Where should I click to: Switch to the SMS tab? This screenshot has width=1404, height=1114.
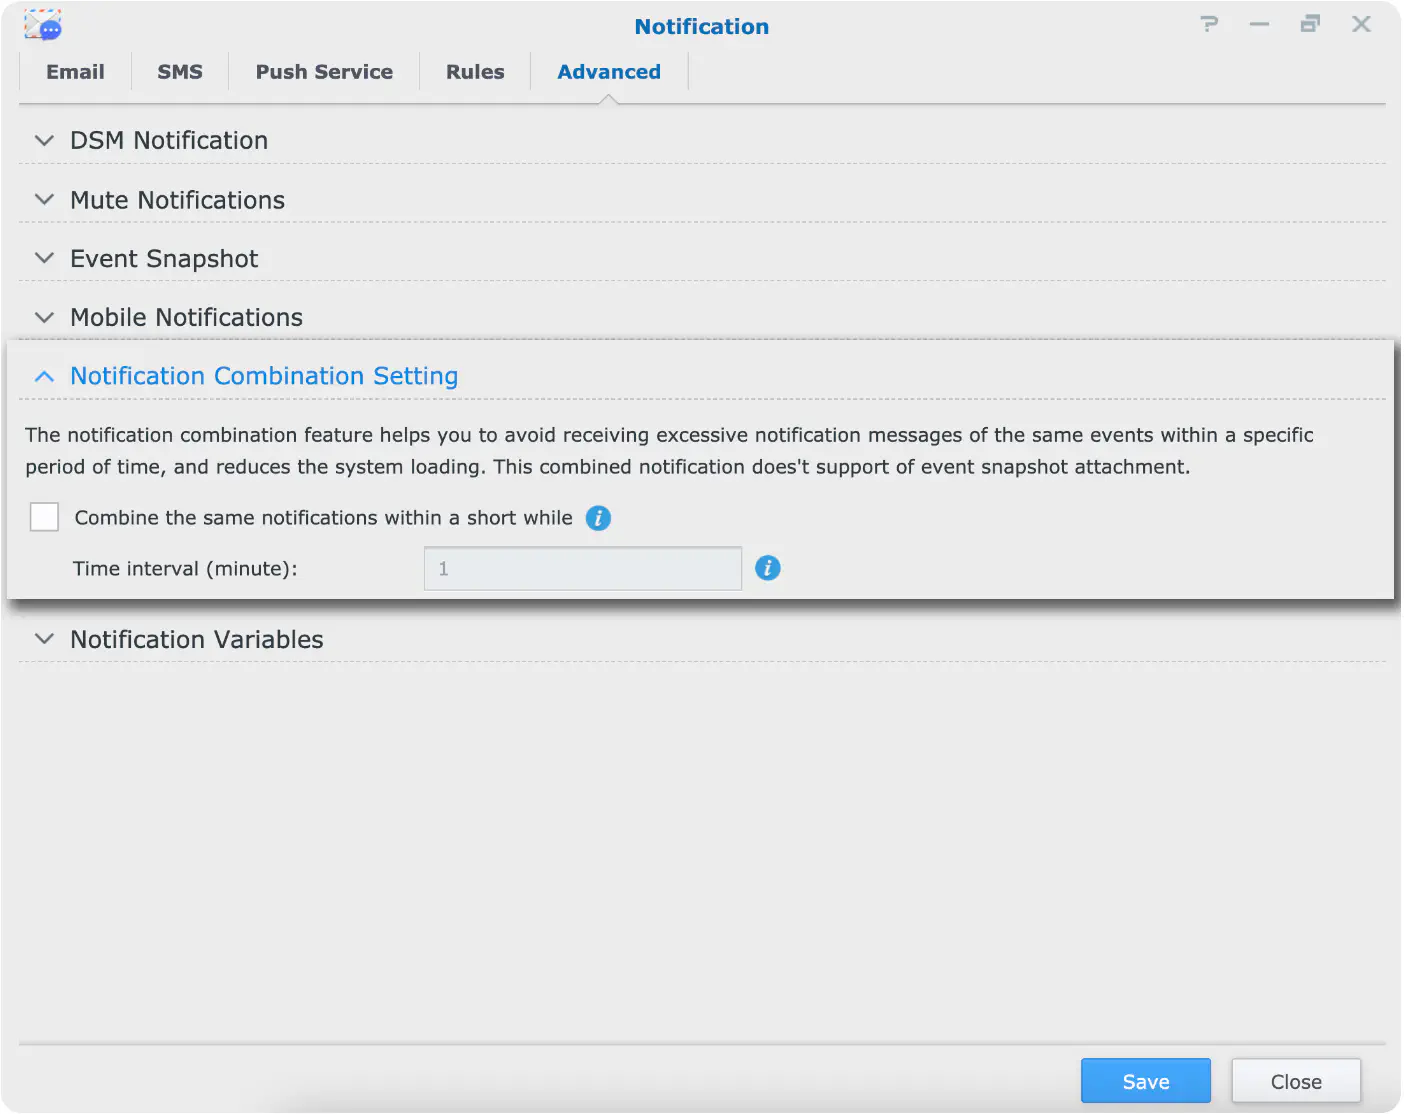[x=180, y=72]
